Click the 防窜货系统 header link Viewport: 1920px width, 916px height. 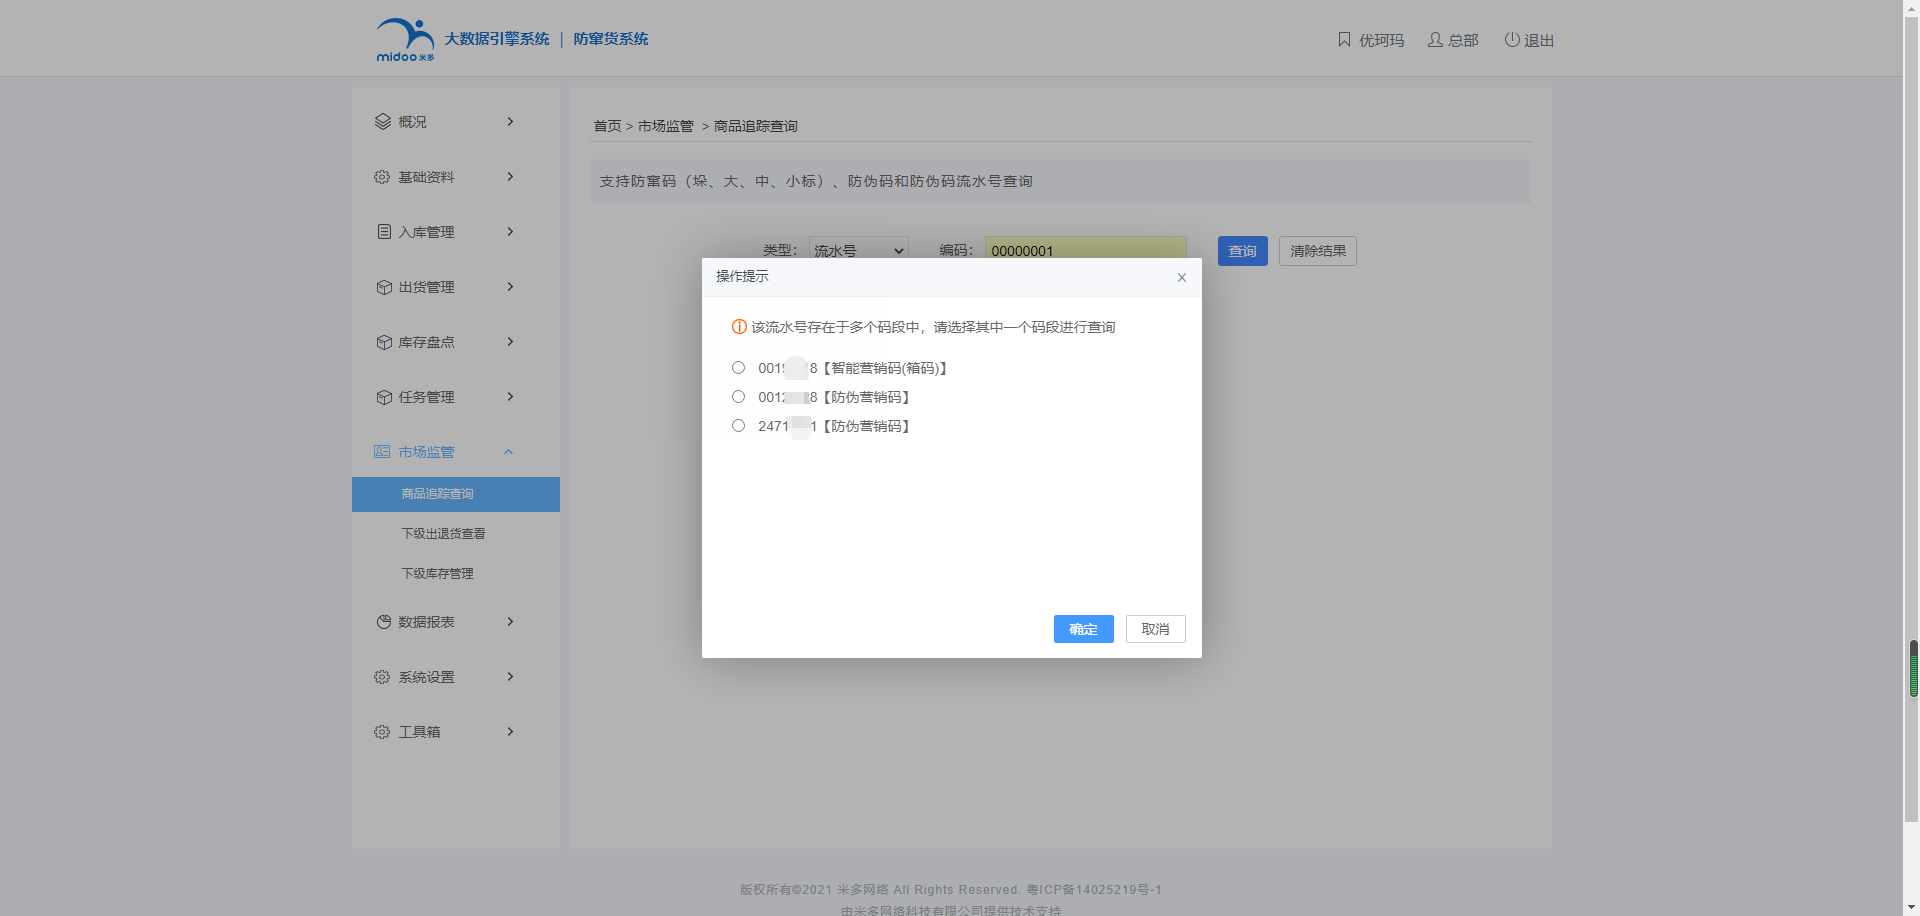pos(611,39)
